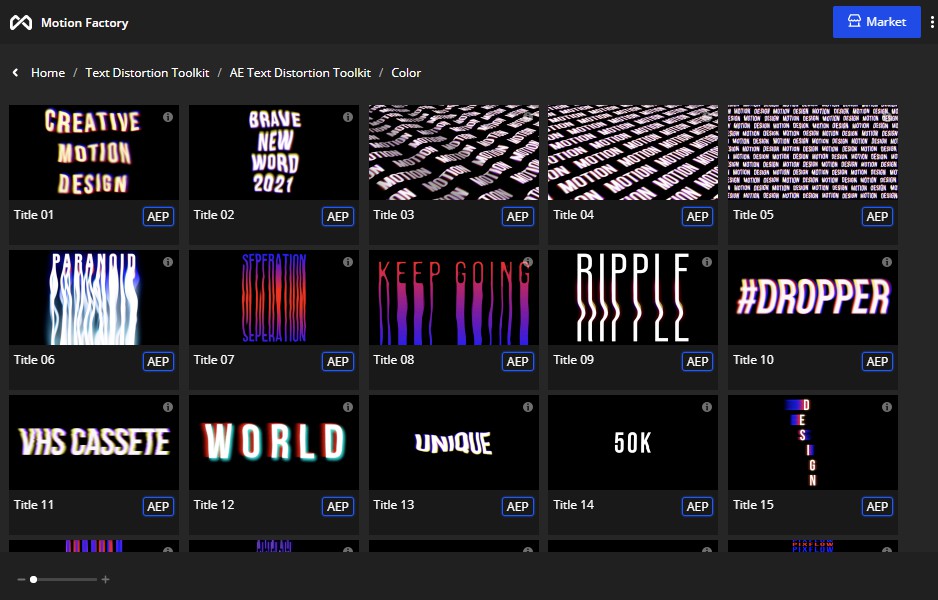Select the Keep Going thumbnail

454,297
